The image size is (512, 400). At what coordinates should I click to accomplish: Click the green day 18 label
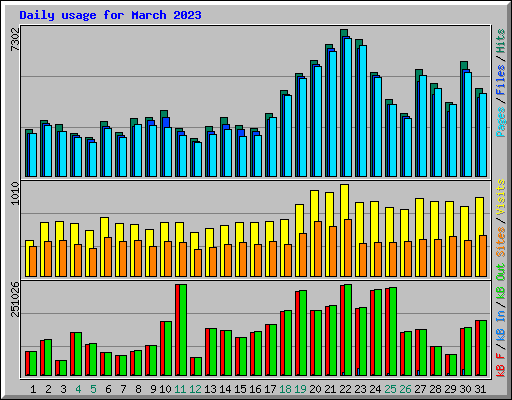point(285,389)
